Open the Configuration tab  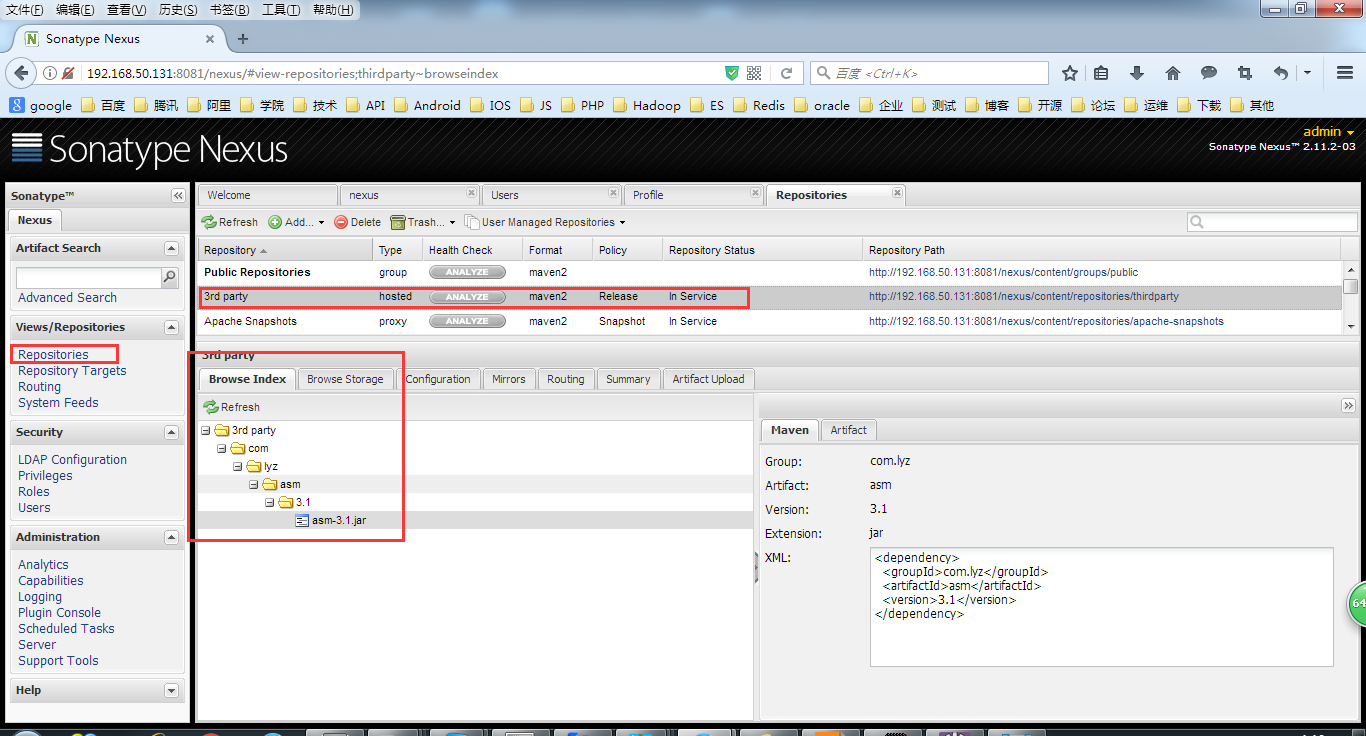click(438, 379)
